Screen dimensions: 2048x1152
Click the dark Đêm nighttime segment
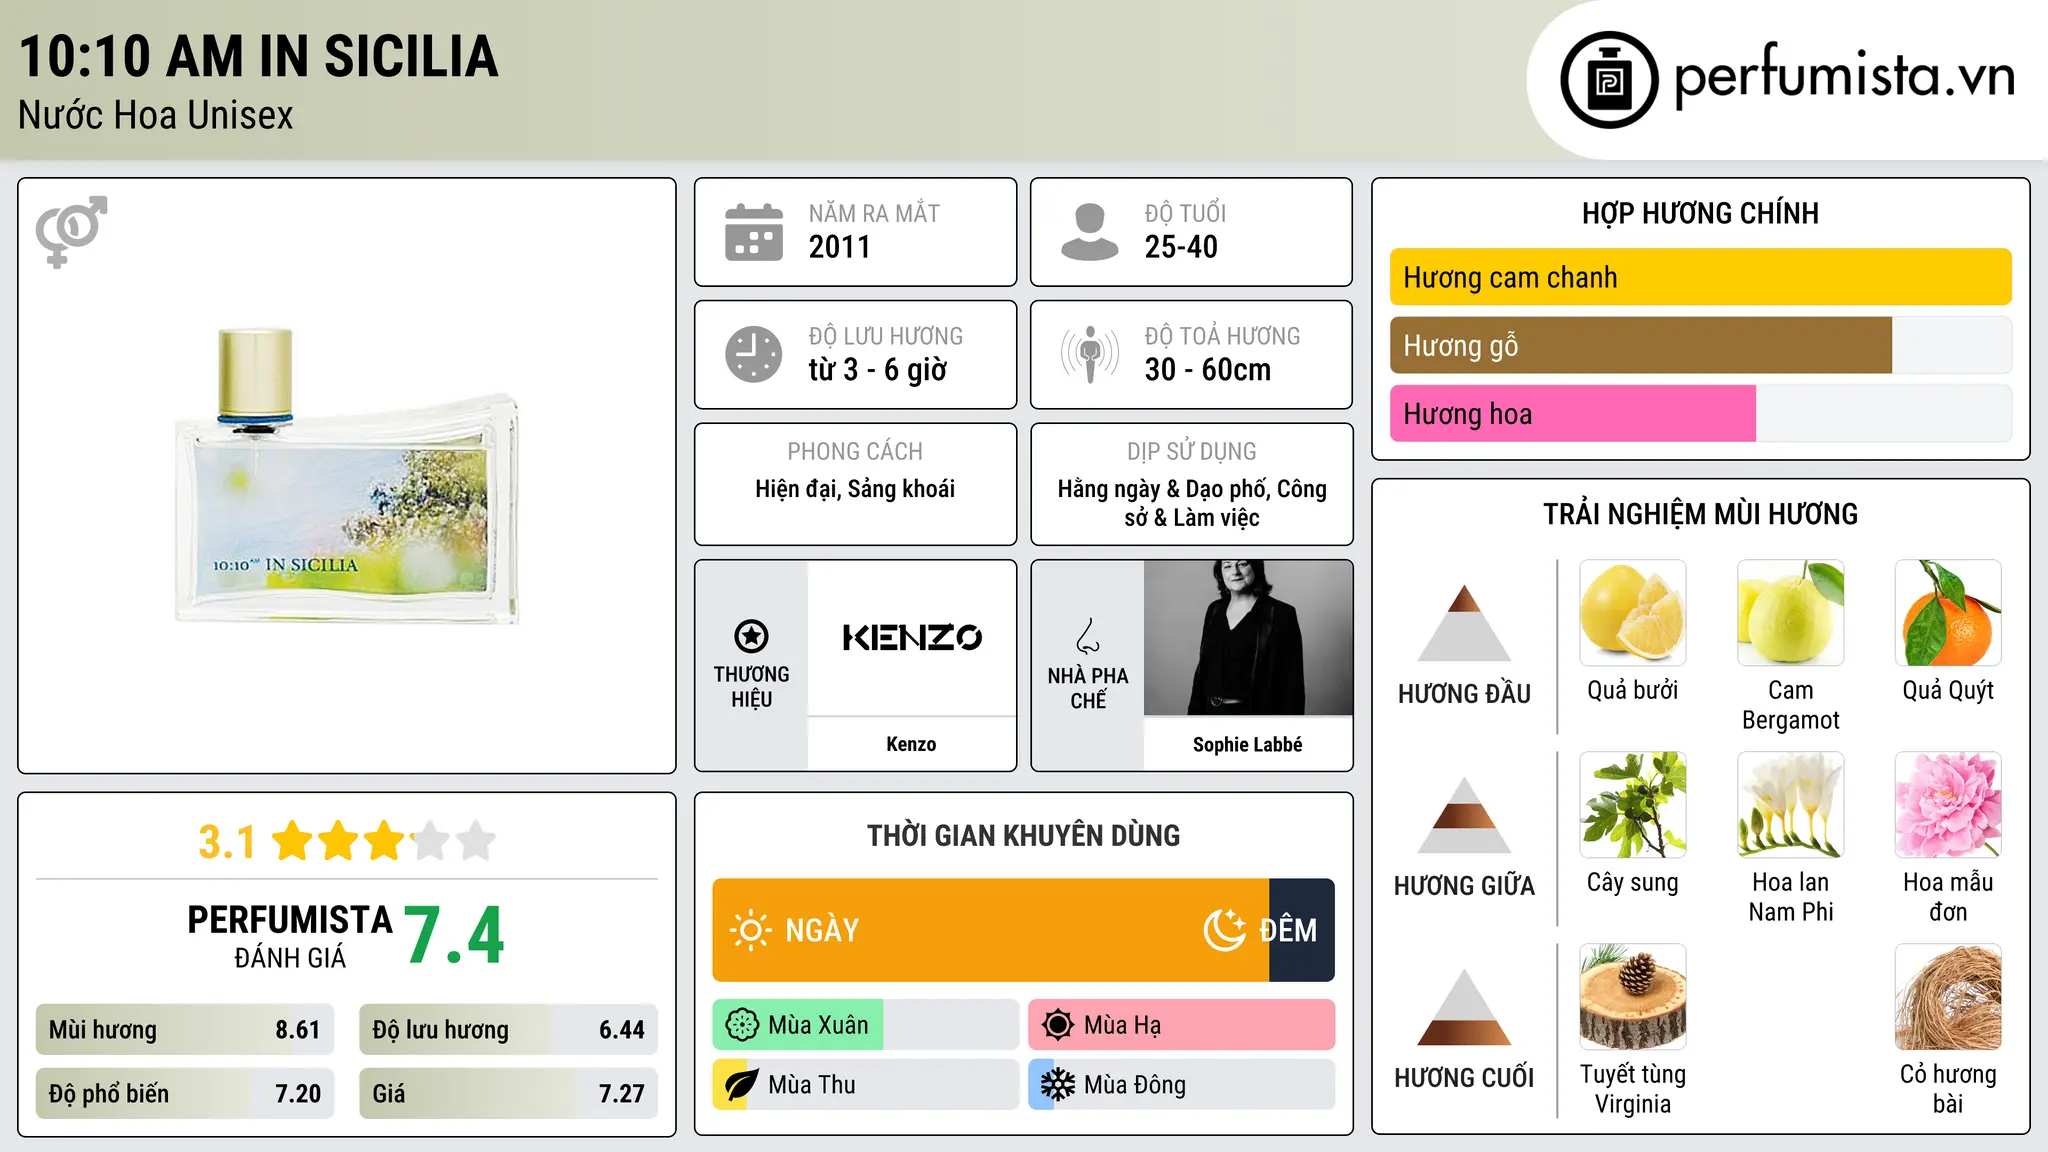coord(1302,930)
